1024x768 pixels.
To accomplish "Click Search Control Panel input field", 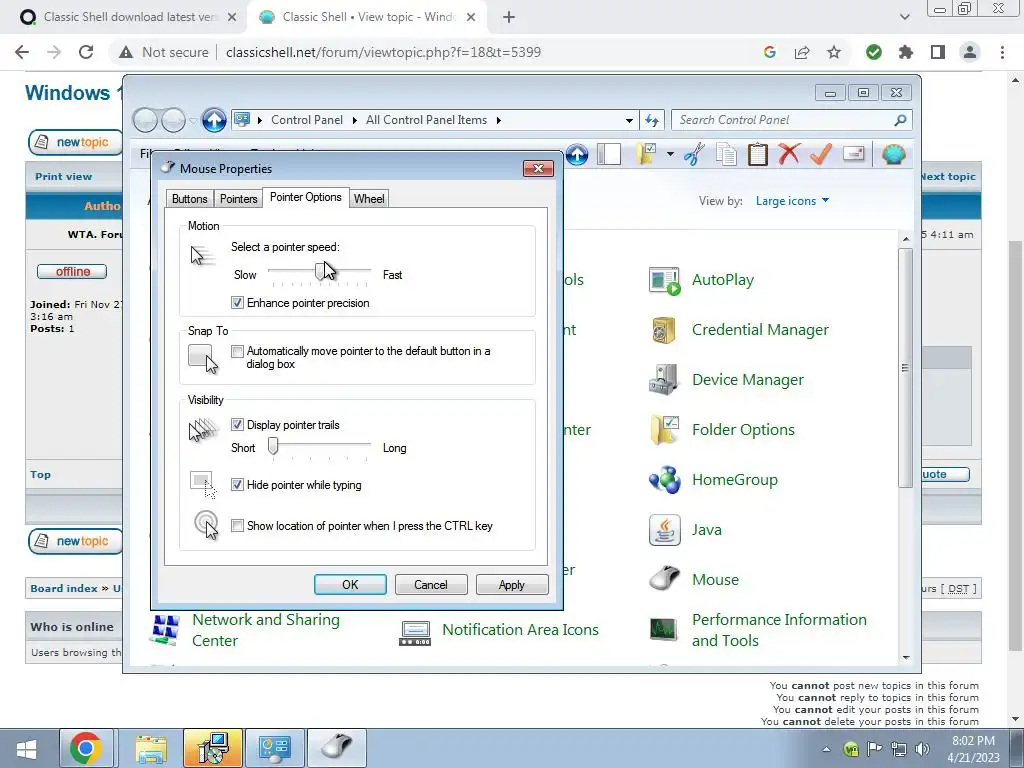I will [784, 120].
